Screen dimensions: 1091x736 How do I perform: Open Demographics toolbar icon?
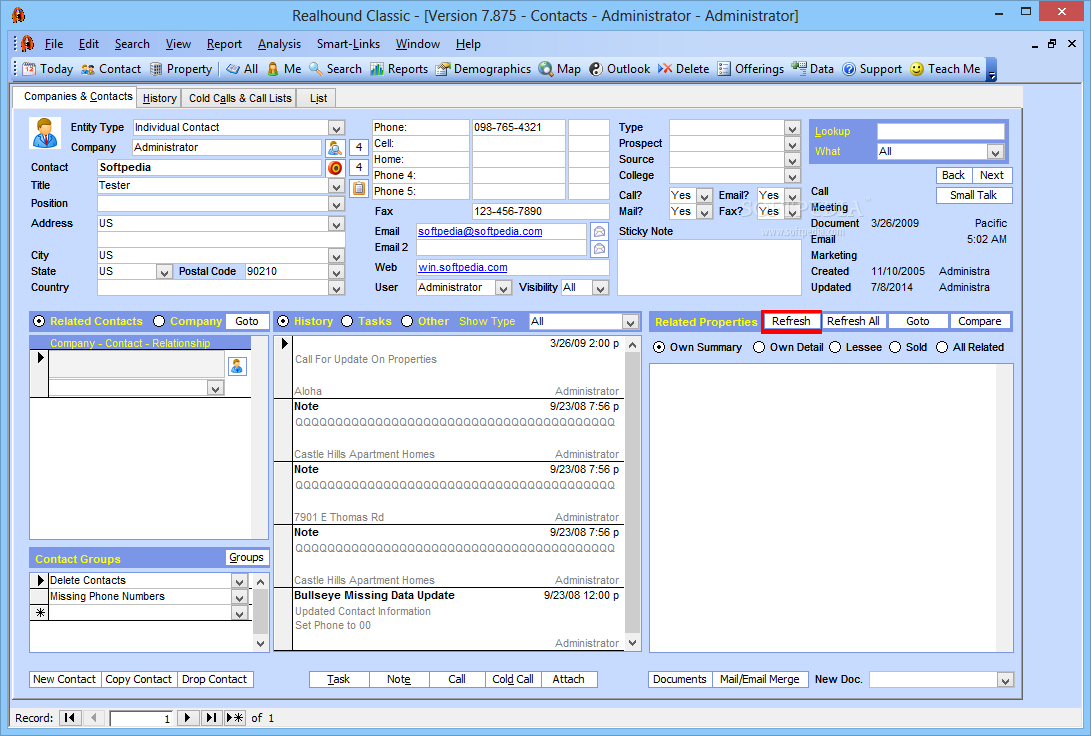484,69
